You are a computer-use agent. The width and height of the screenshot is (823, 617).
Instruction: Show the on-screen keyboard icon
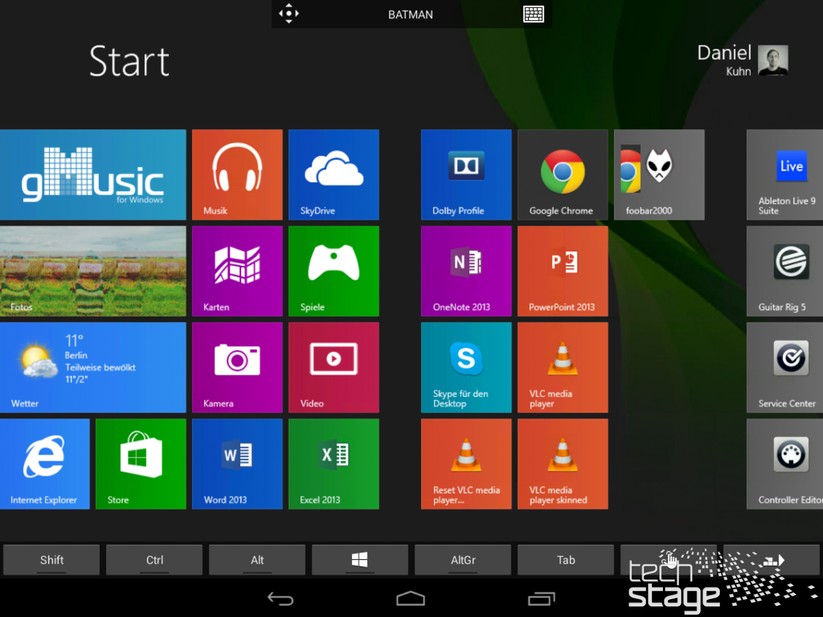(534, 14)
